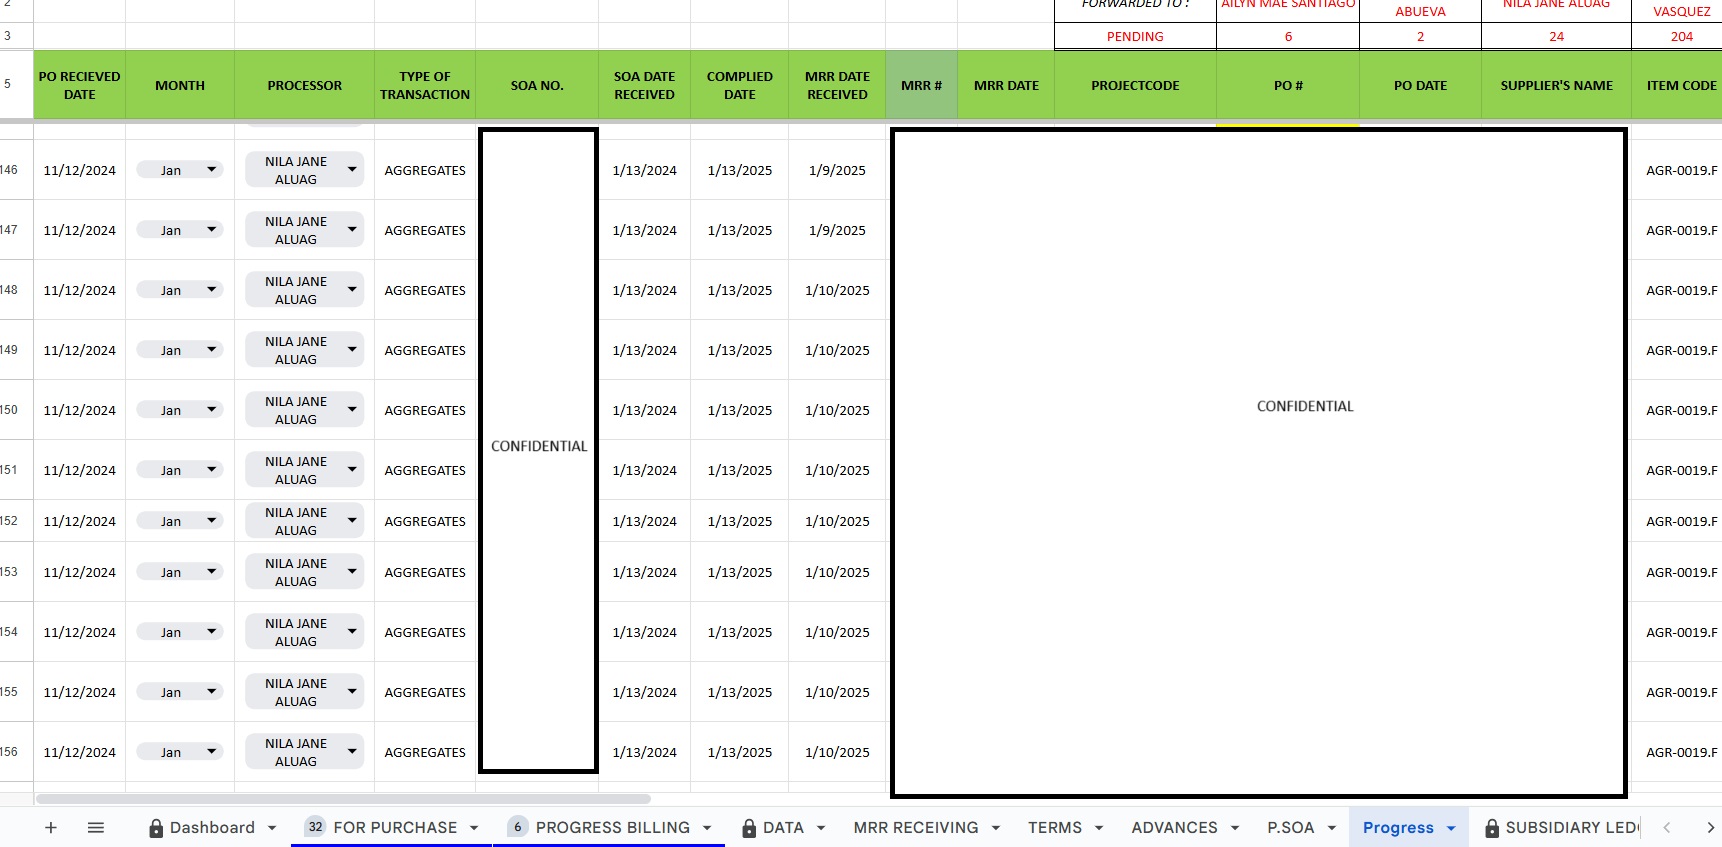Viewport: 1722px width, 847px height.
Task: Open TERMS tab dropdown arrow
Action: (x=1099, y=828)
